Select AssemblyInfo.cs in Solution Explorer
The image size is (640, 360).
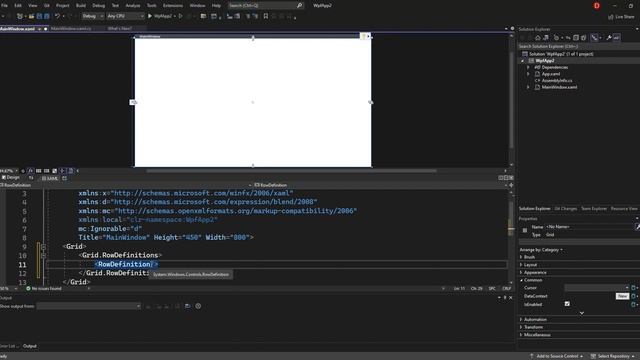tap(557, 80)
